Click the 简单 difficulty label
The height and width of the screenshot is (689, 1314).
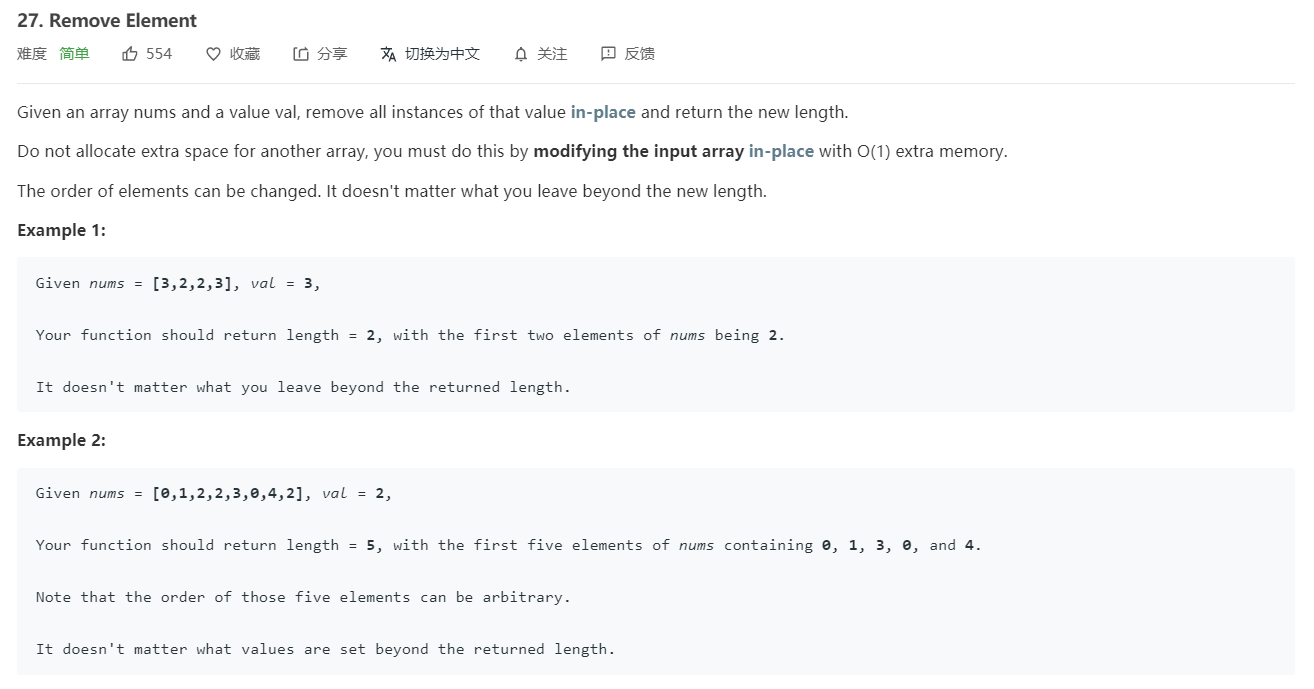pyautogui.click(x=74, y=54)
